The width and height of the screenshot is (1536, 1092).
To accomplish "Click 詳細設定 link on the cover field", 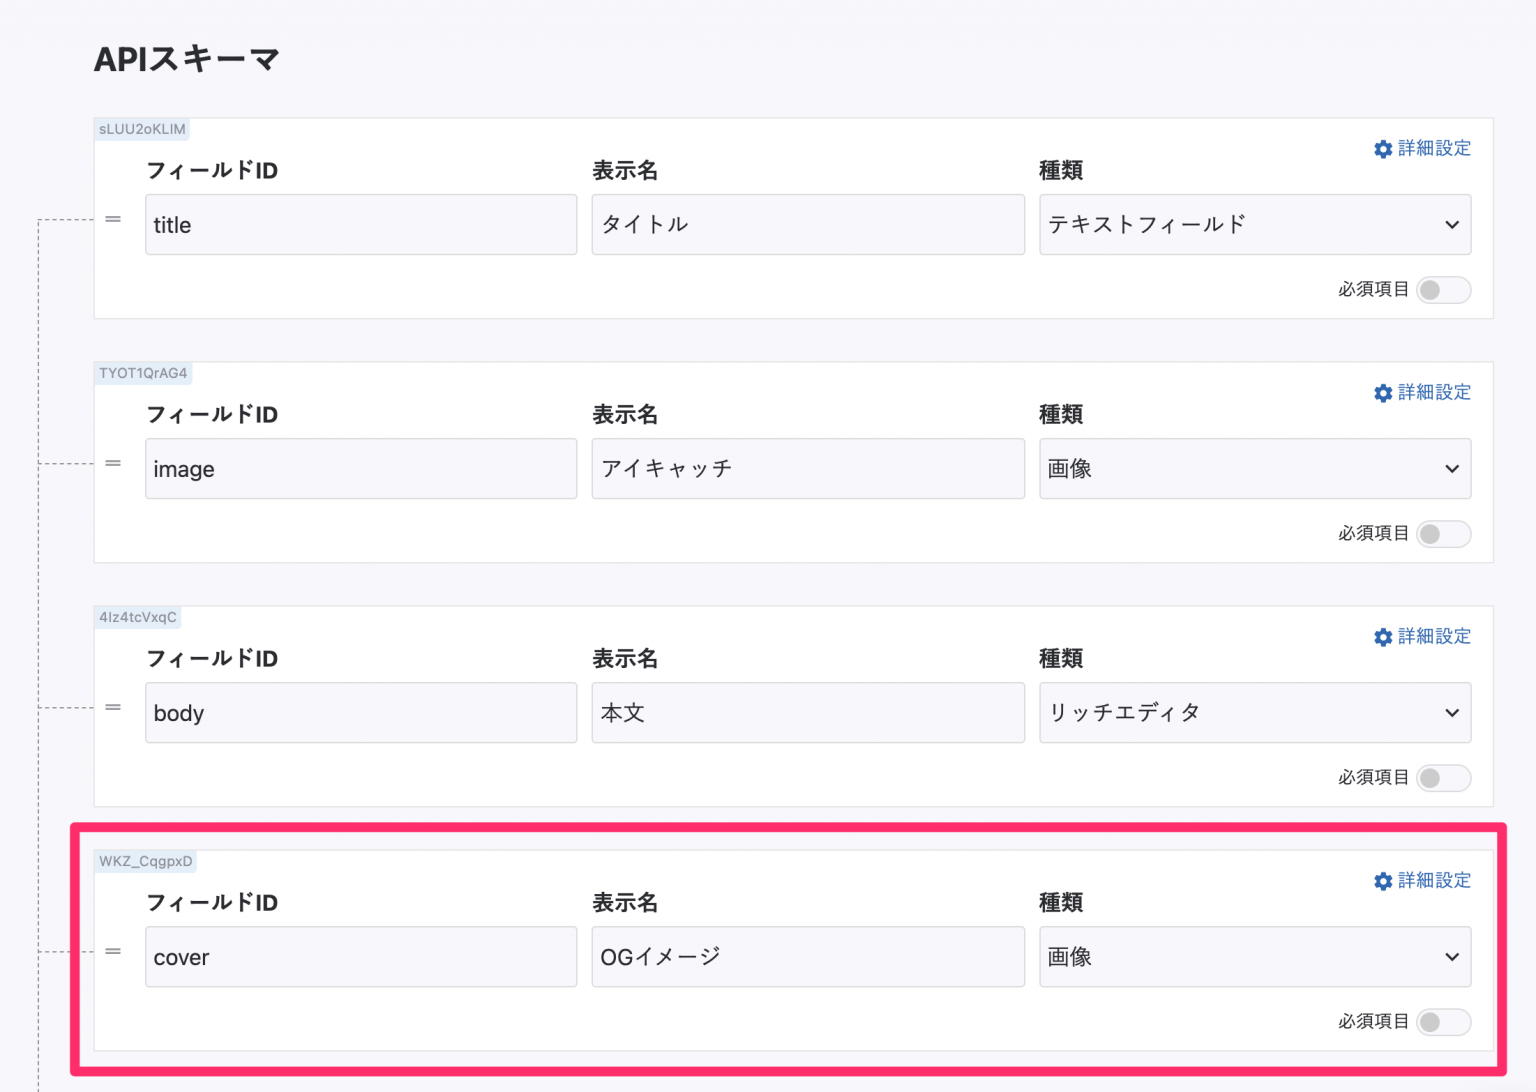I will click(x=1434, y=881).
